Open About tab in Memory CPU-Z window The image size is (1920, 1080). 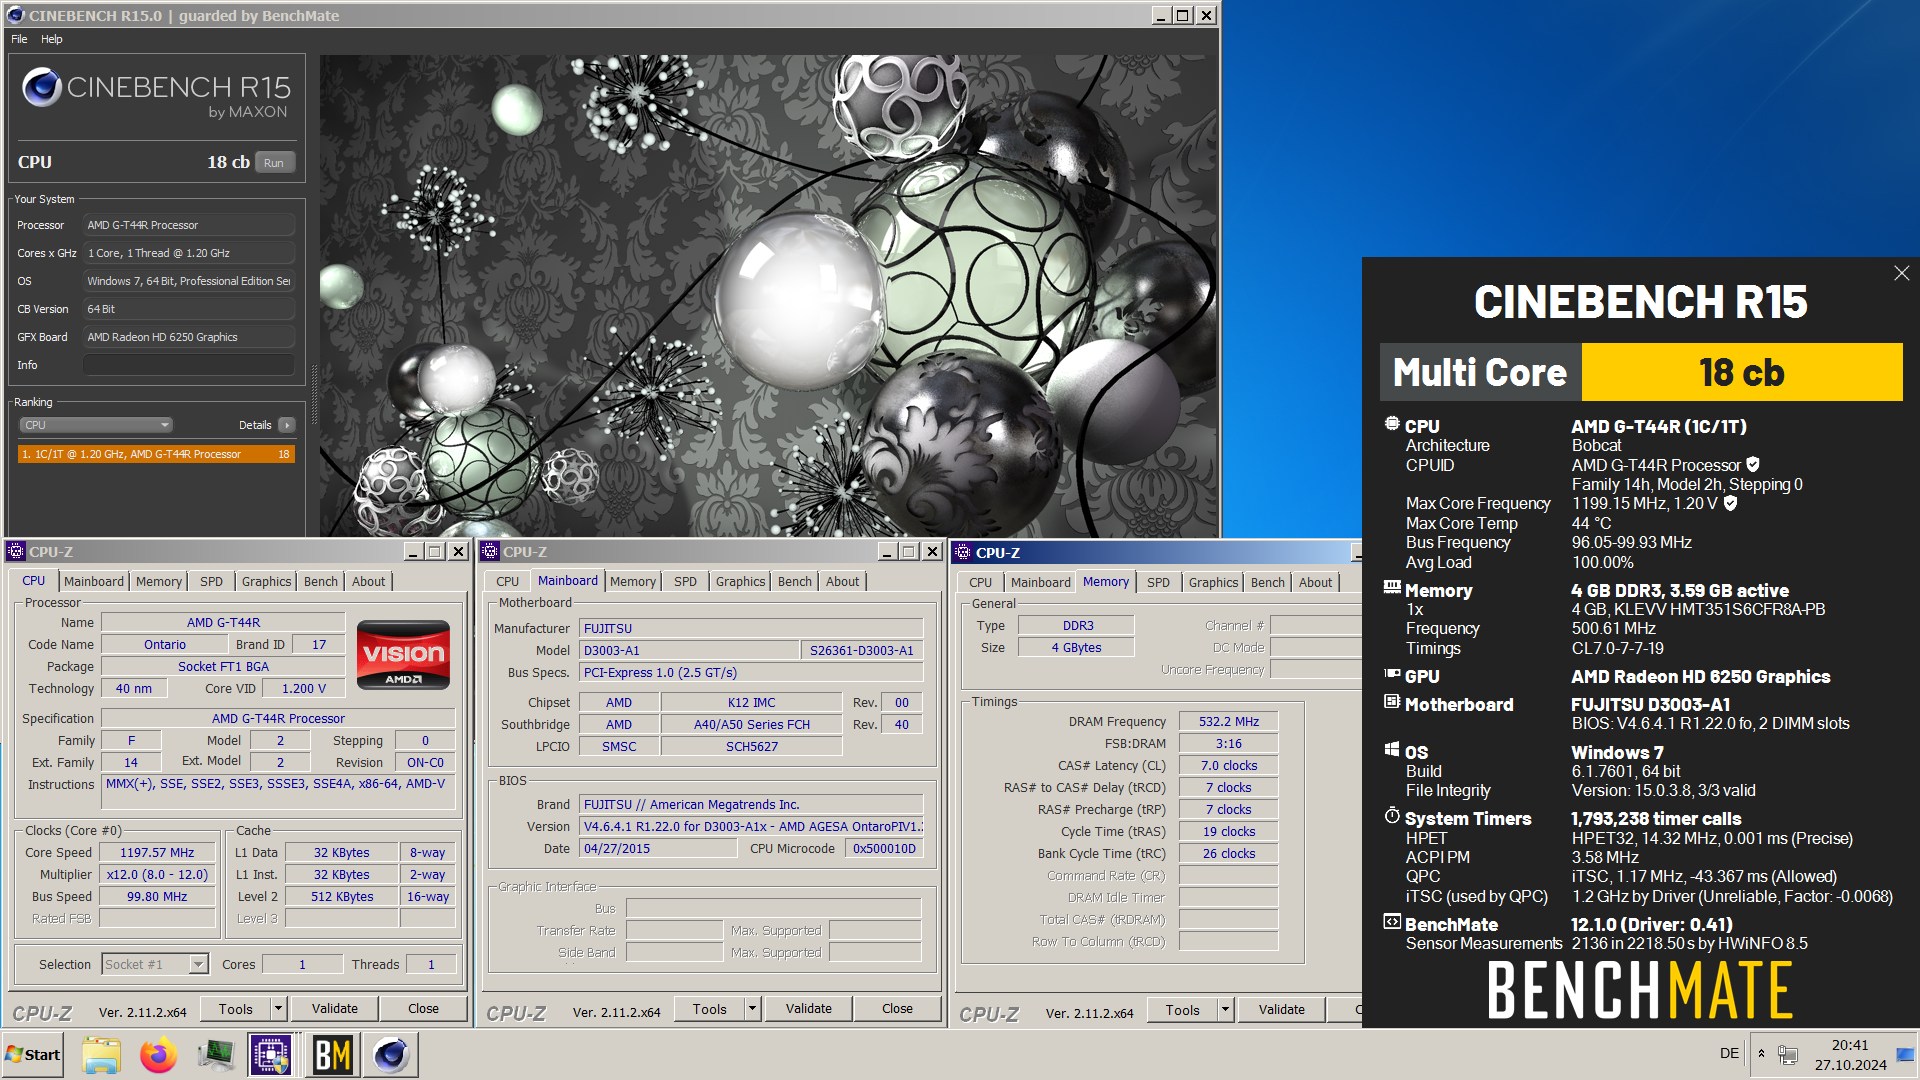[x=1315, y=582]
